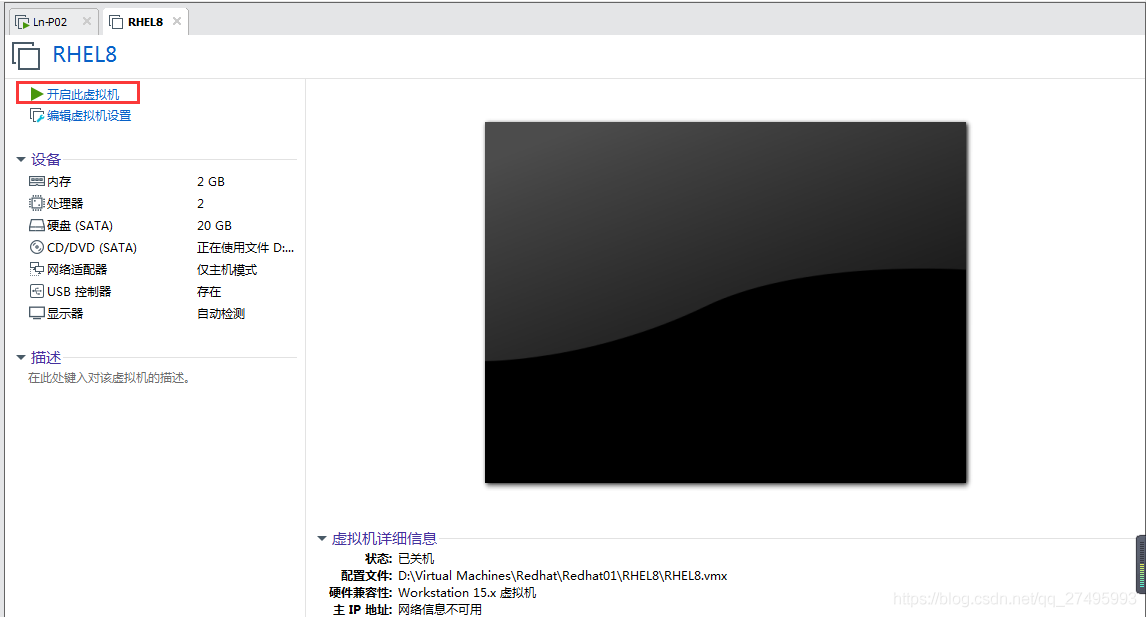Select the 网络适配器 device row
This screenshot has height=617, width=1146.
coord(162,269)
